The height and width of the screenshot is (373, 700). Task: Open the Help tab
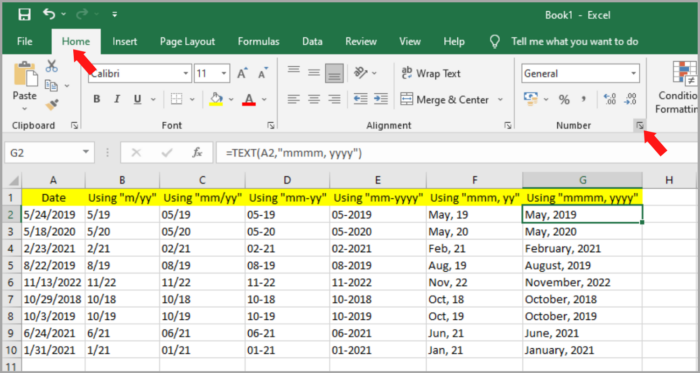pos(454,41)
